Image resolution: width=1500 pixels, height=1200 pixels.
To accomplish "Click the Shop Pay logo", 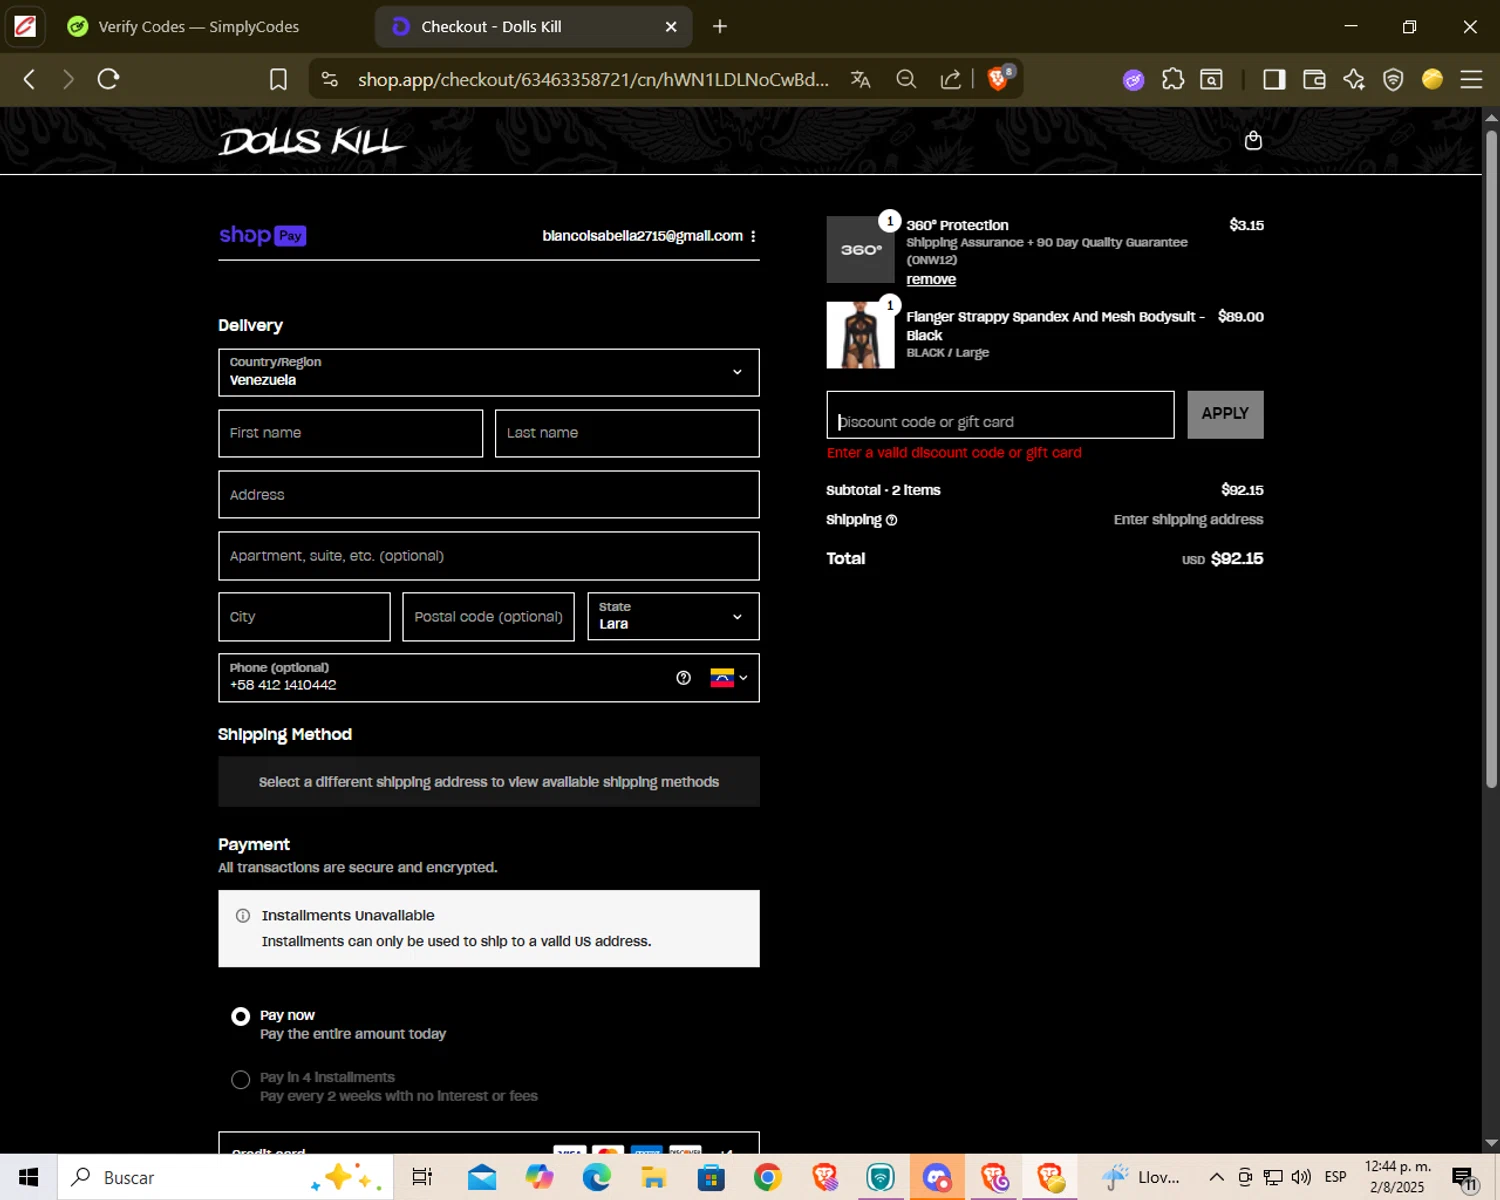I will point(263,235).
